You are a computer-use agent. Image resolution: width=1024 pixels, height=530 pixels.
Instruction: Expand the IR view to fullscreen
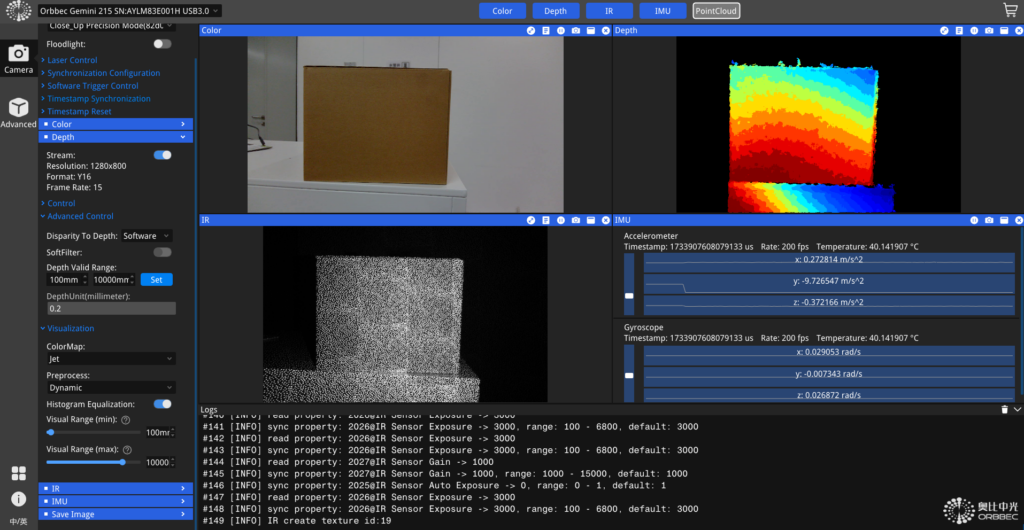click(x=531, y=221)
